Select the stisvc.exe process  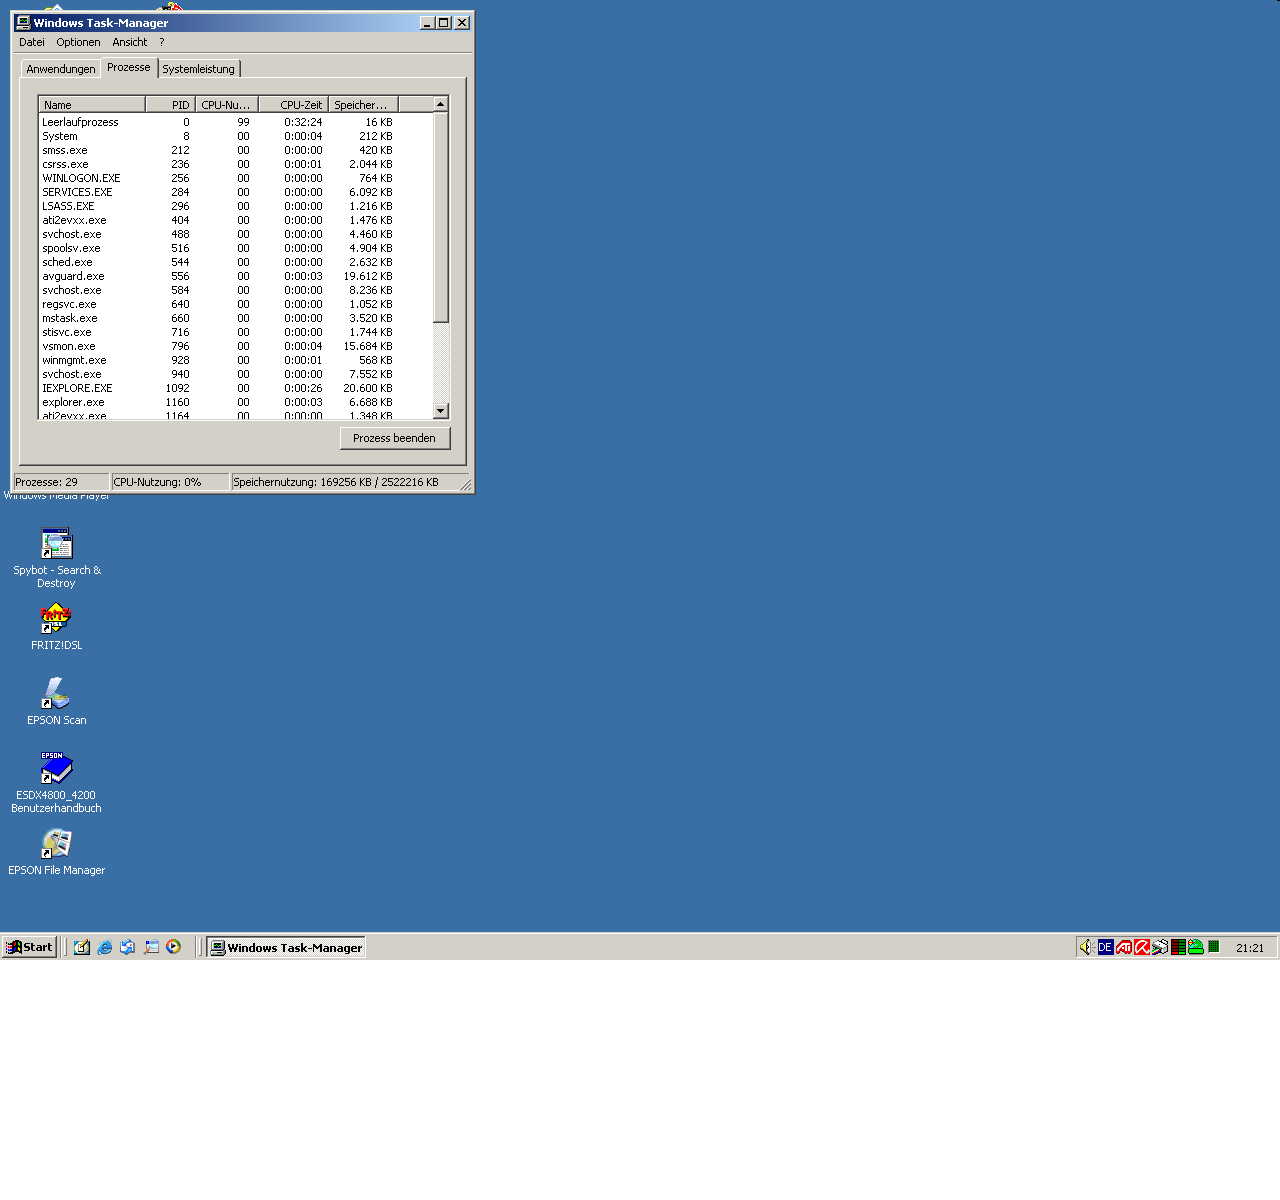[235, 332]
